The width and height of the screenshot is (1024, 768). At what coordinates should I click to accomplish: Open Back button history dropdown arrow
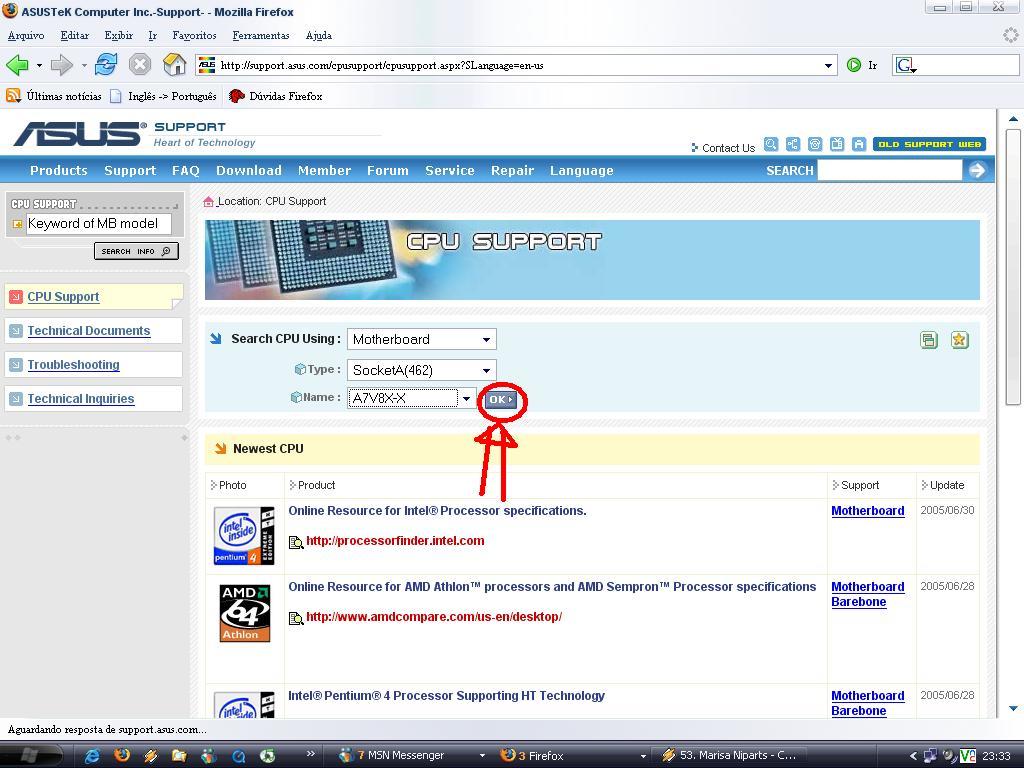click(39, 65)
